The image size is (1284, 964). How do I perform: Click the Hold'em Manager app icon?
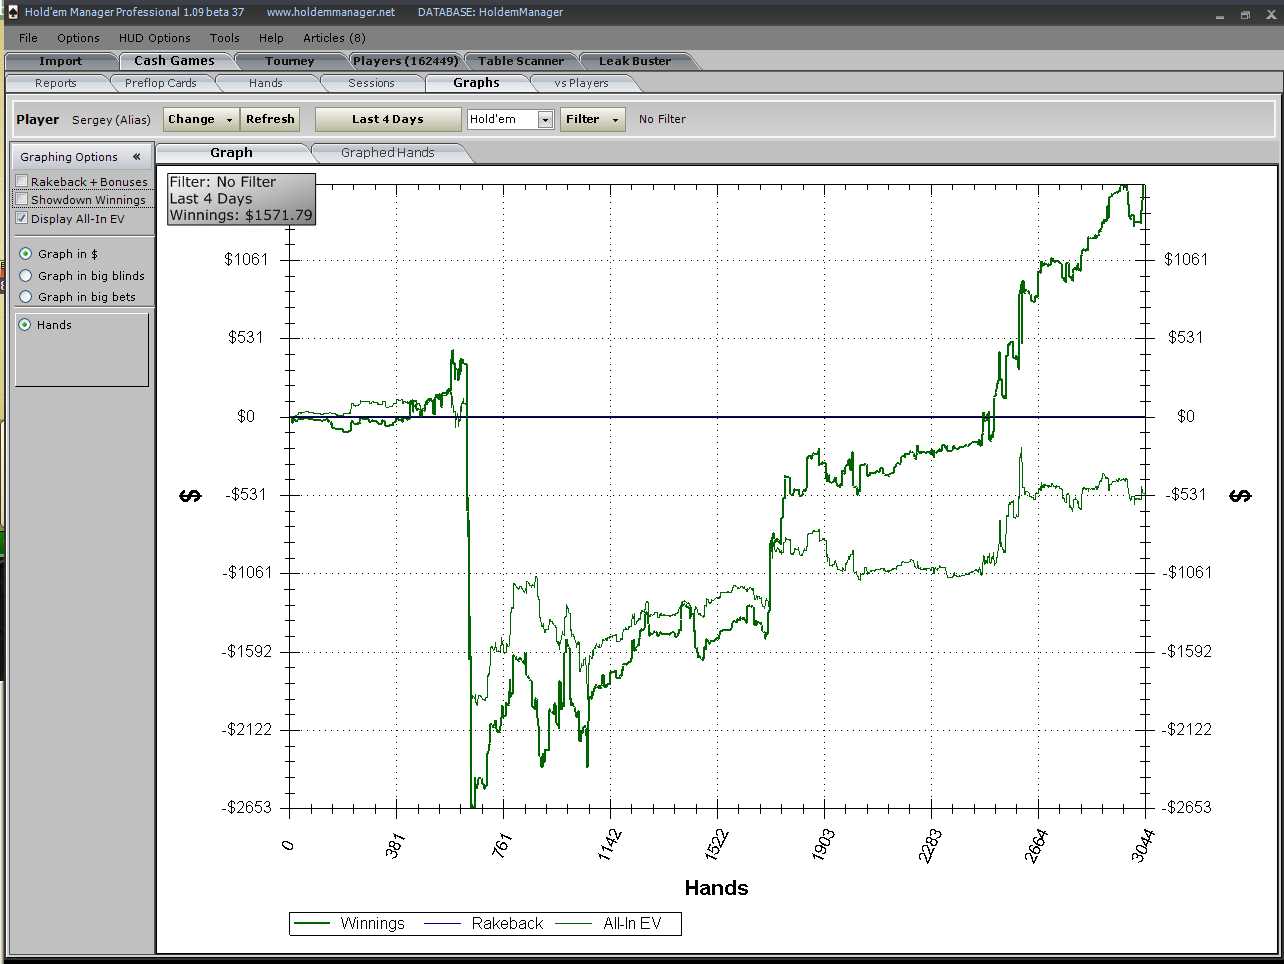click(x=12, y=12)
